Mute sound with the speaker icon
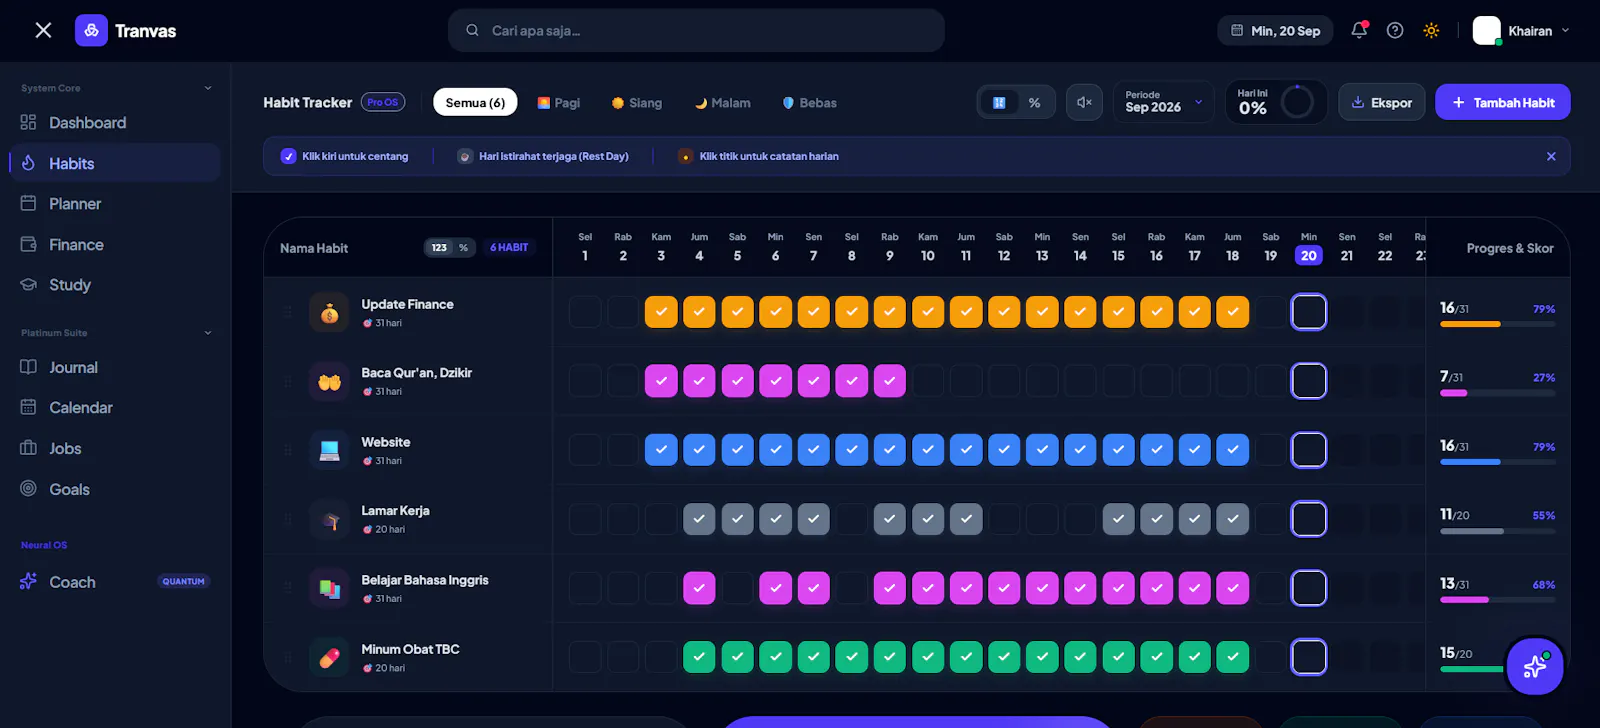This screenshot has height=728, width=1600. pos(1084,102)
